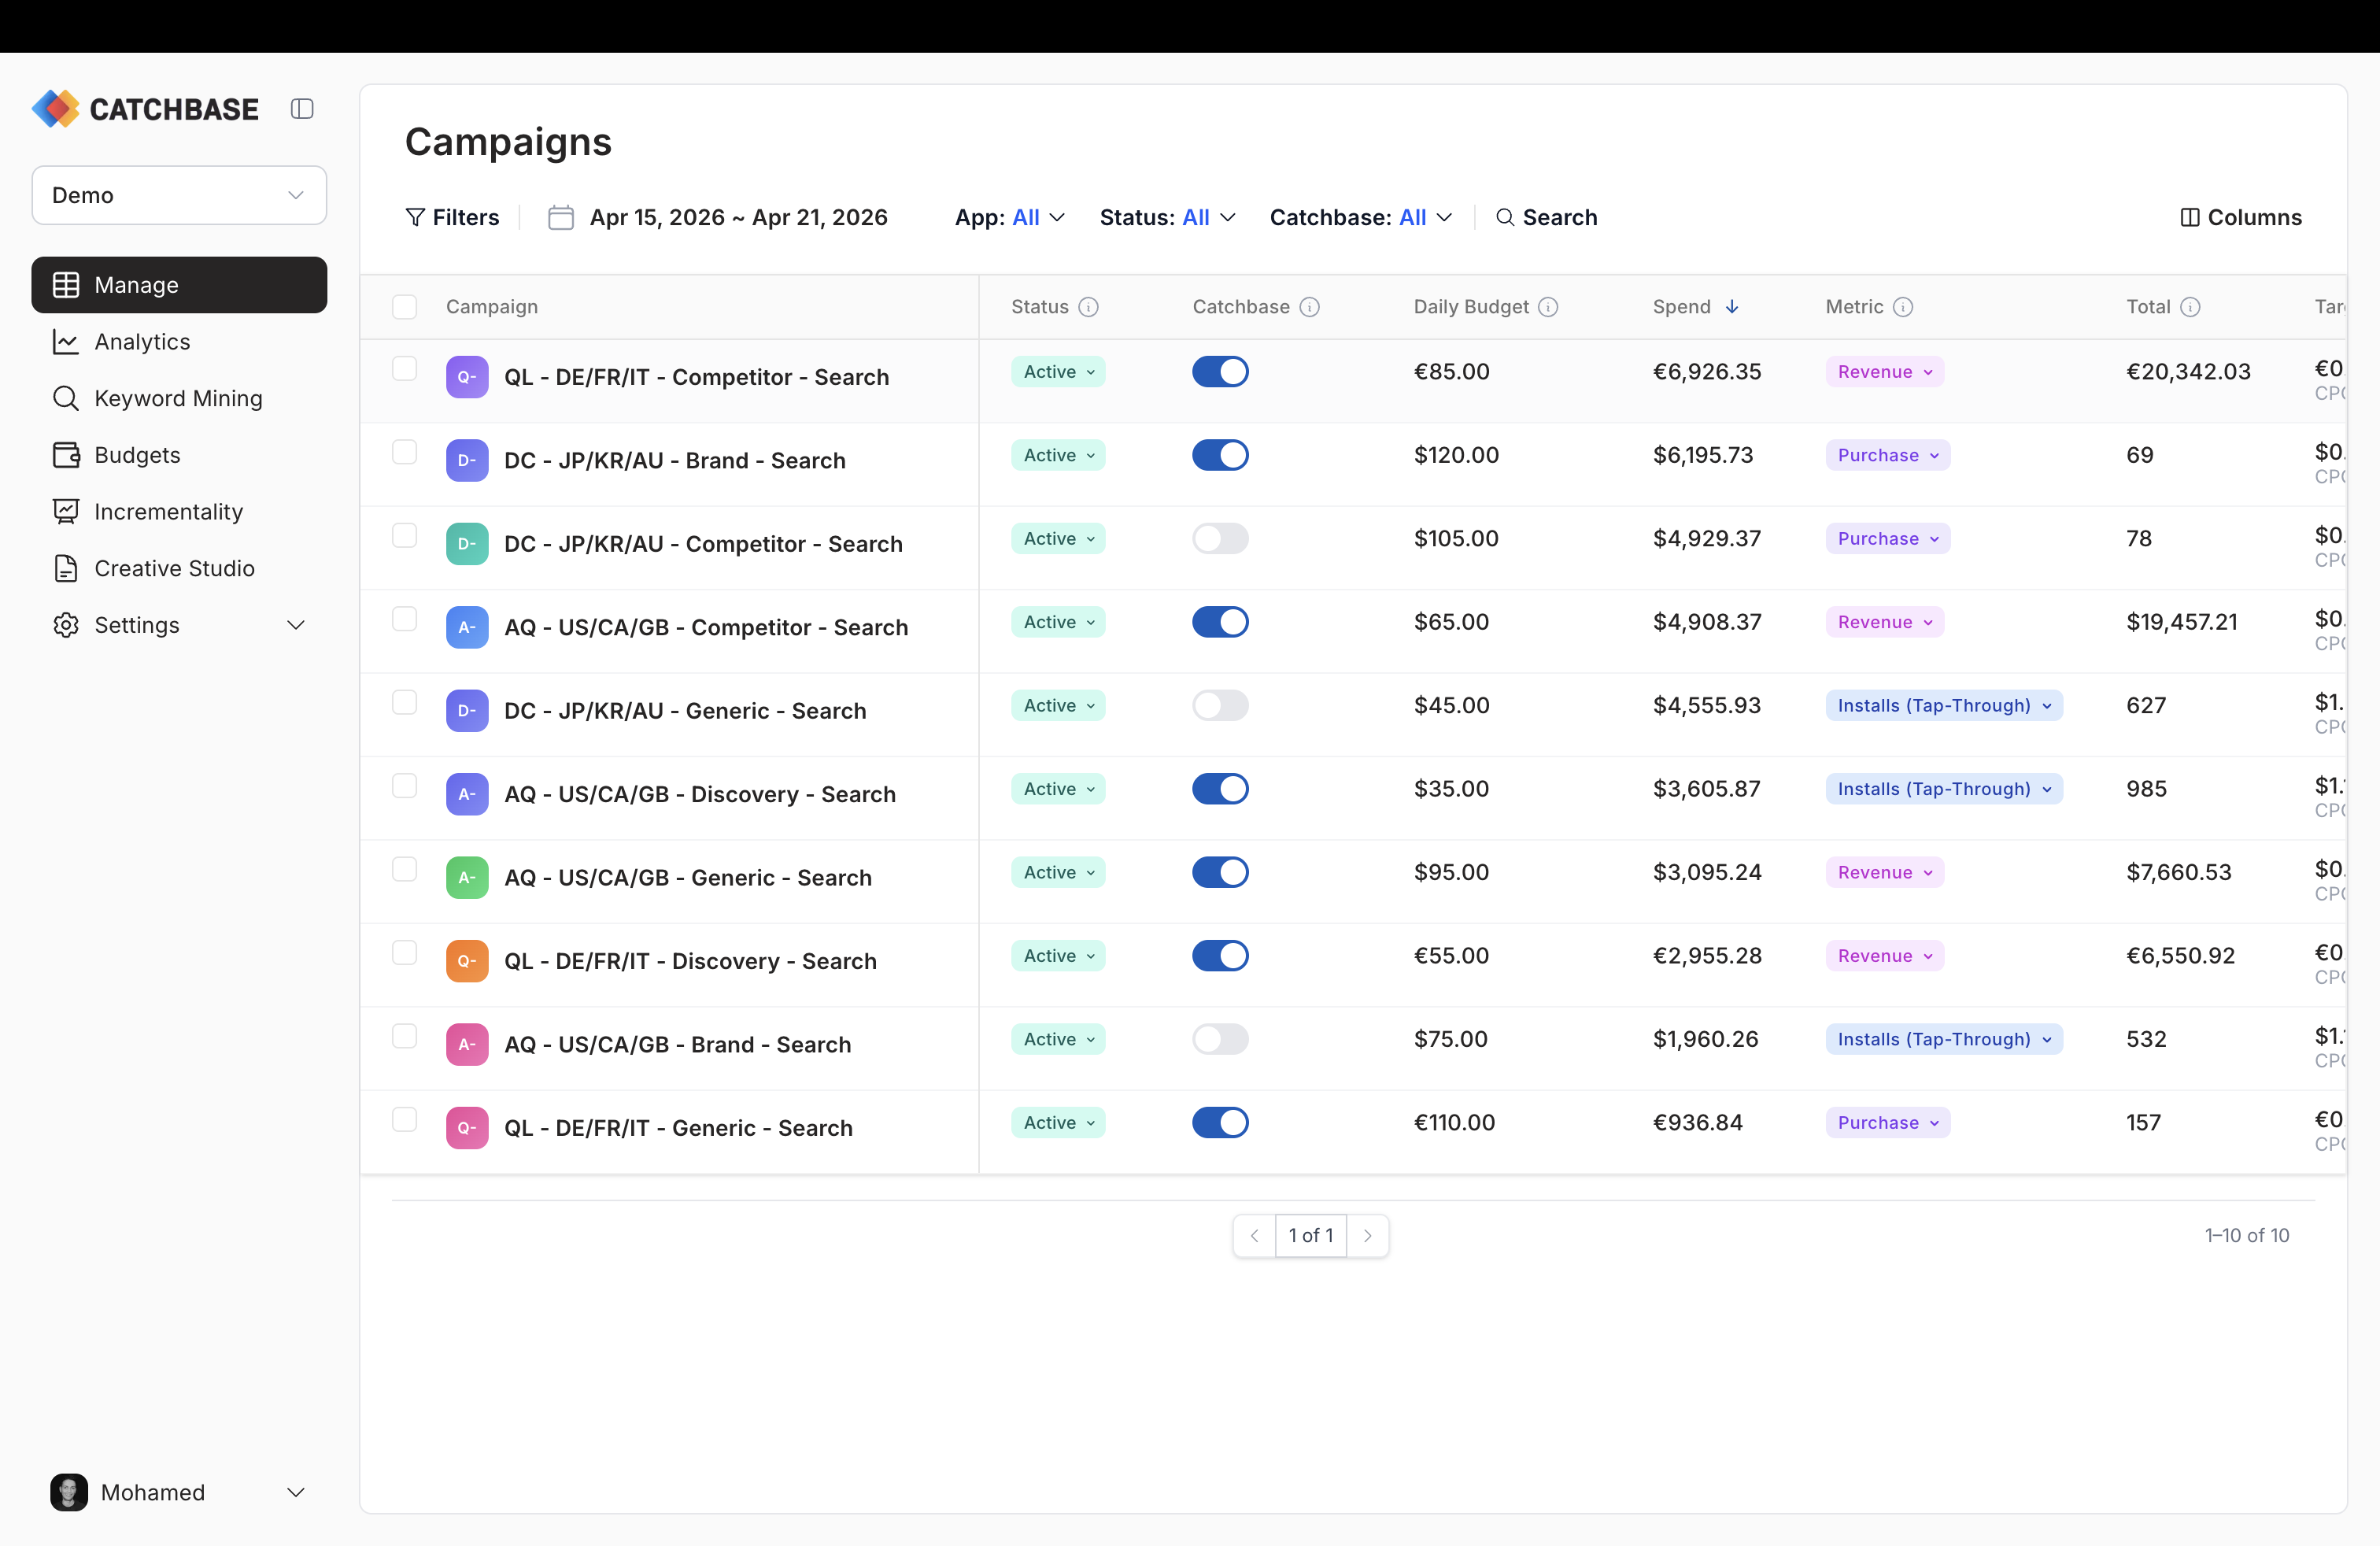Sort the Spend column descending arrow
2380x1546 pixels.
1732,307
